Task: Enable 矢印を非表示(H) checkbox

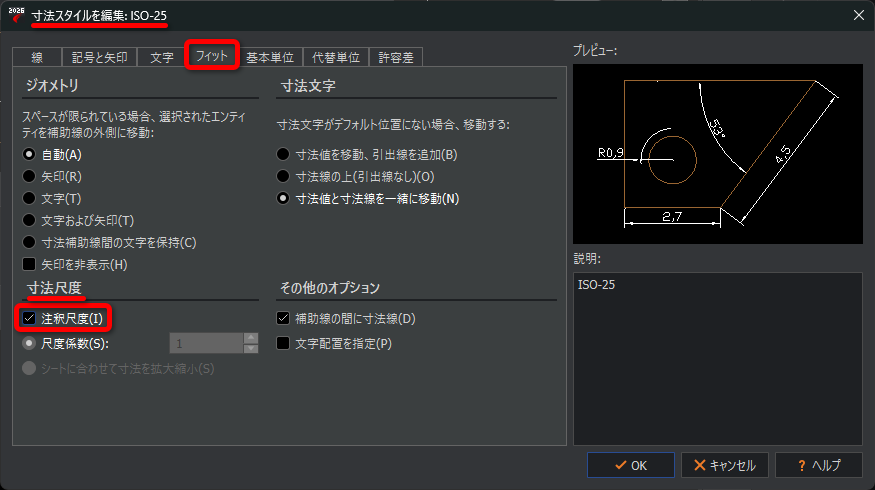Action: pyautogui.click(x=30, y=265)
